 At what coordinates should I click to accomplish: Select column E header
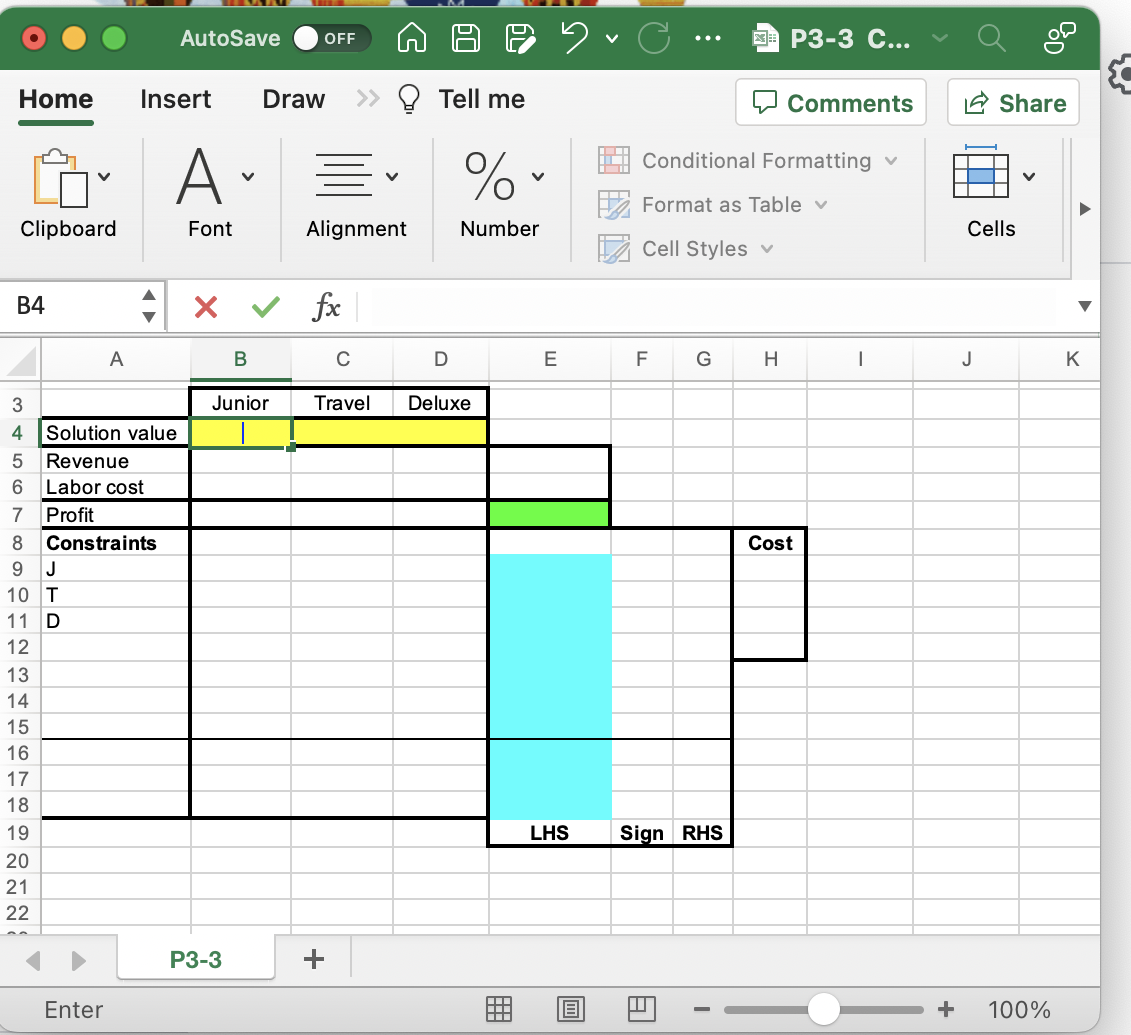click(550, 359)
